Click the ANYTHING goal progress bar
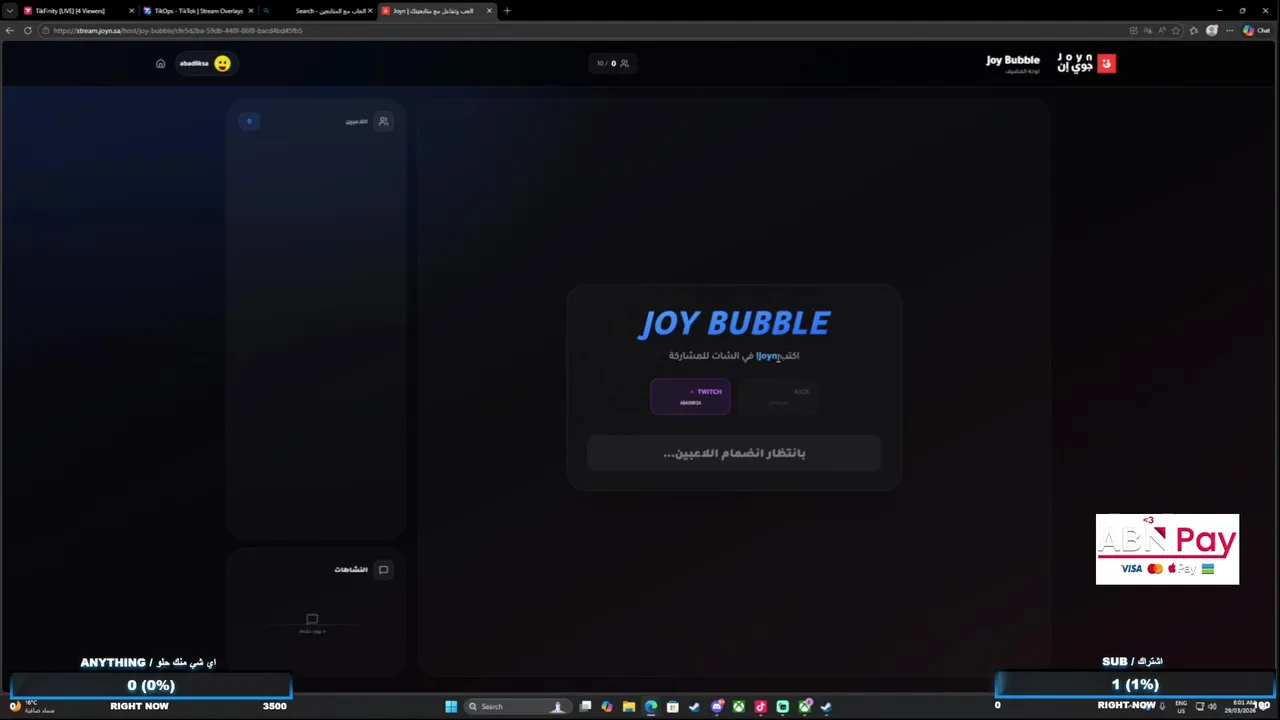Screen dimensions: 1280x720 (x=151, y=685)
